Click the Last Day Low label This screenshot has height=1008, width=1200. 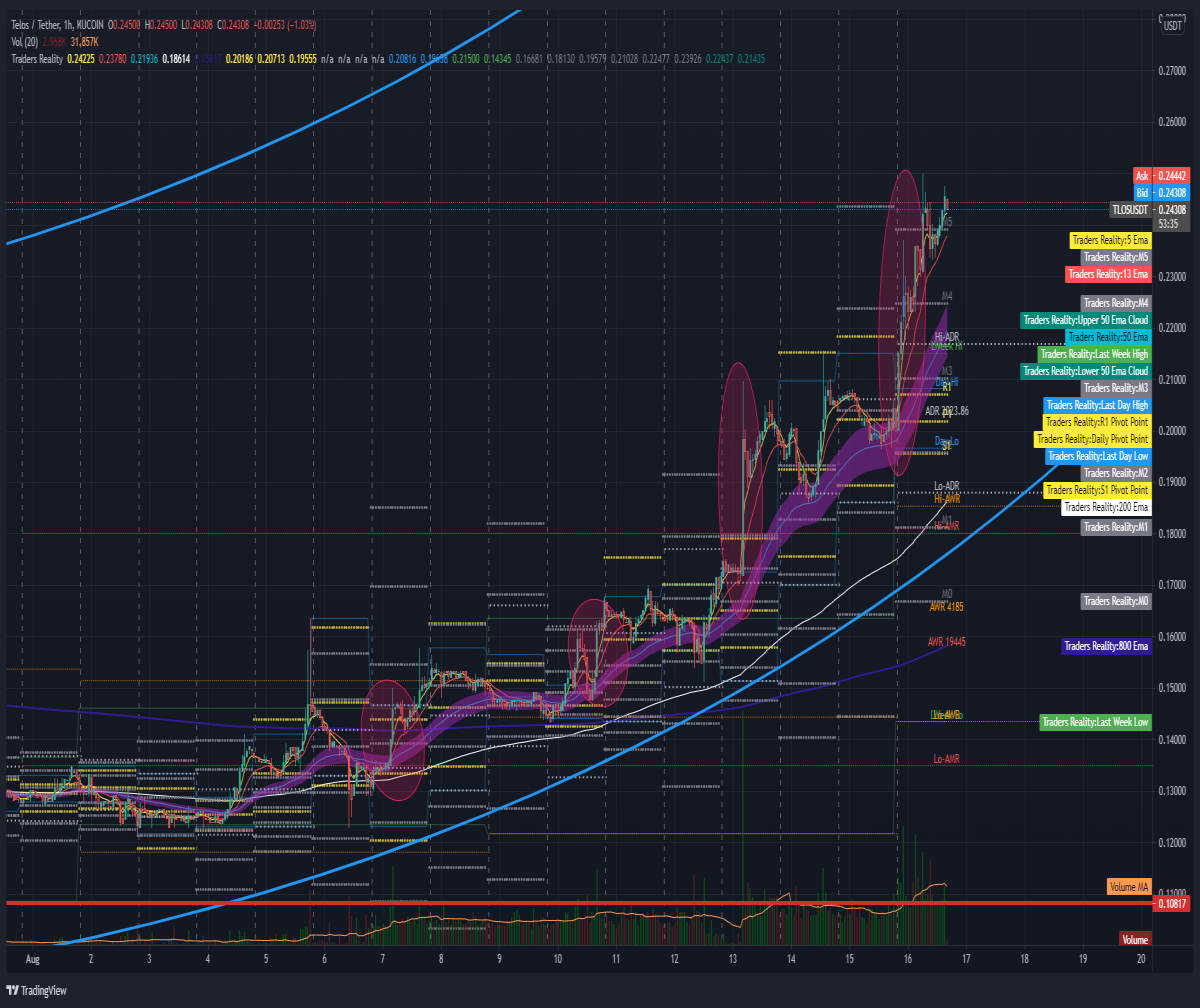(x=1099, y=456)
